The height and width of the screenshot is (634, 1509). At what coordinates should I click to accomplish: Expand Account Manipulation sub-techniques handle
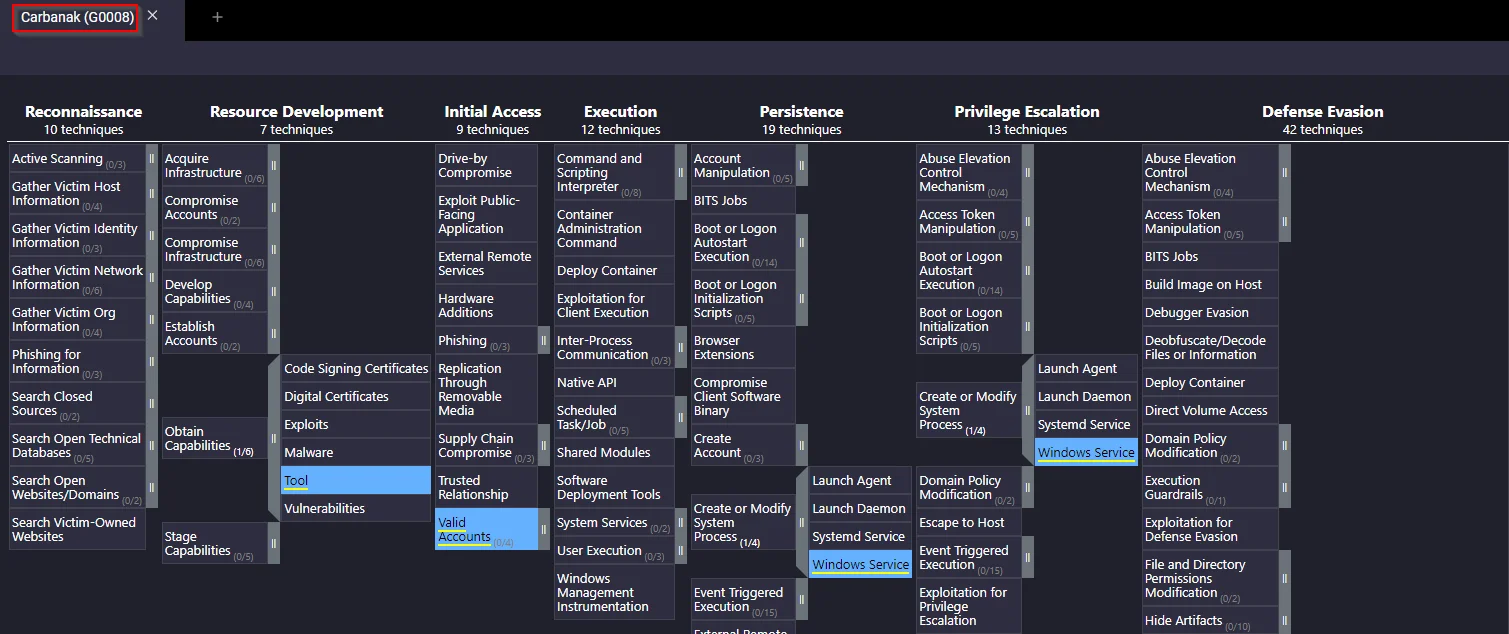802,166
